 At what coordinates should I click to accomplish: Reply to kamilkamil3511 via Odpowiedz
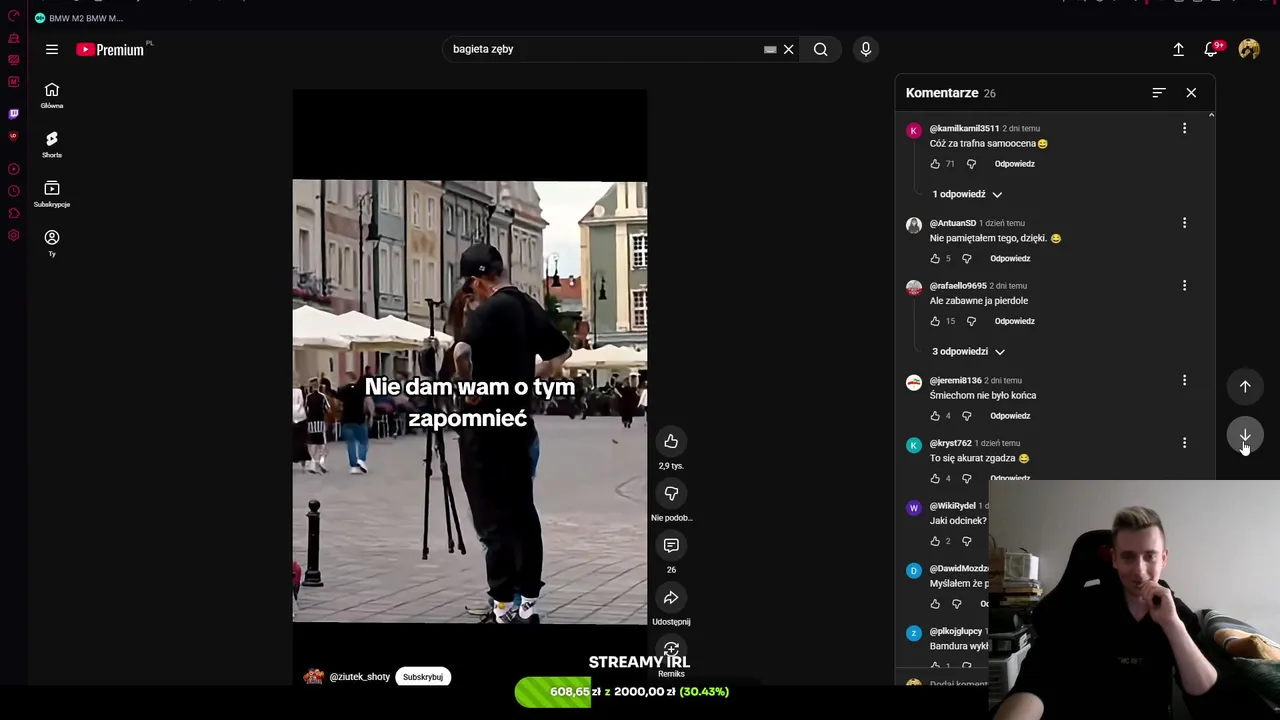tap(1014, 164)
